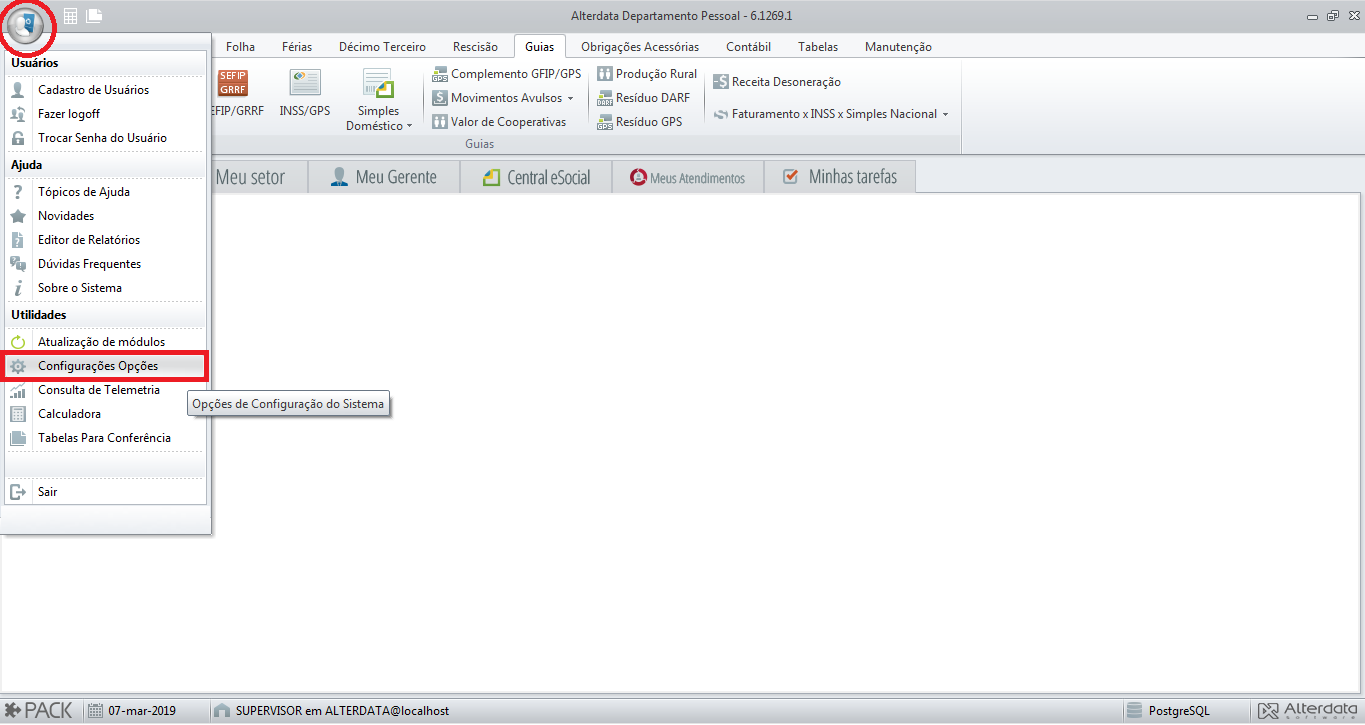Open Tabelas Para Conferência
1365x725 pixels.
[x=106, y=438]
